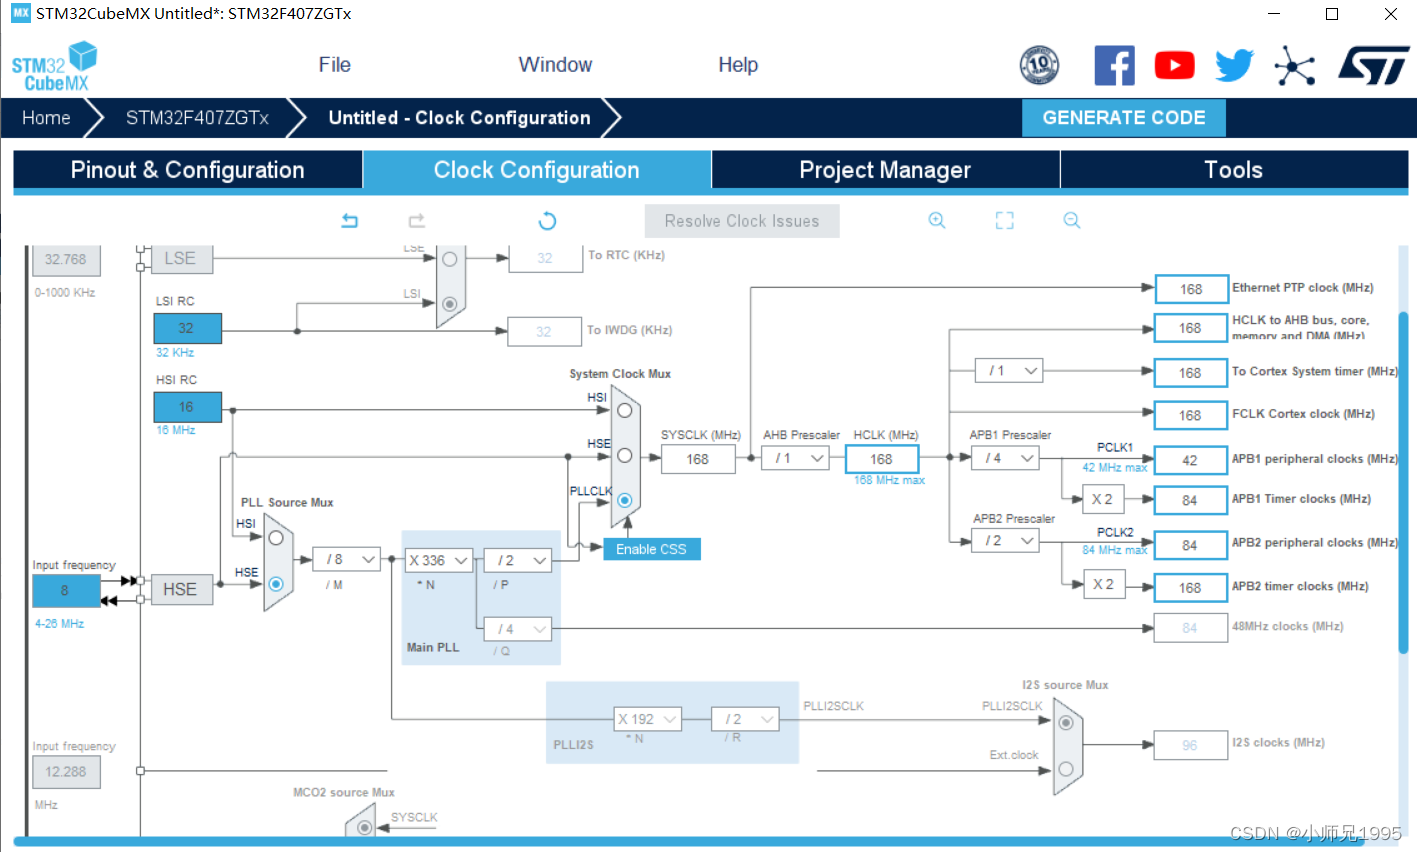Click the SYSCLK (MHz) value box
Screen dimensions: 1417x852
click(698, 459)
